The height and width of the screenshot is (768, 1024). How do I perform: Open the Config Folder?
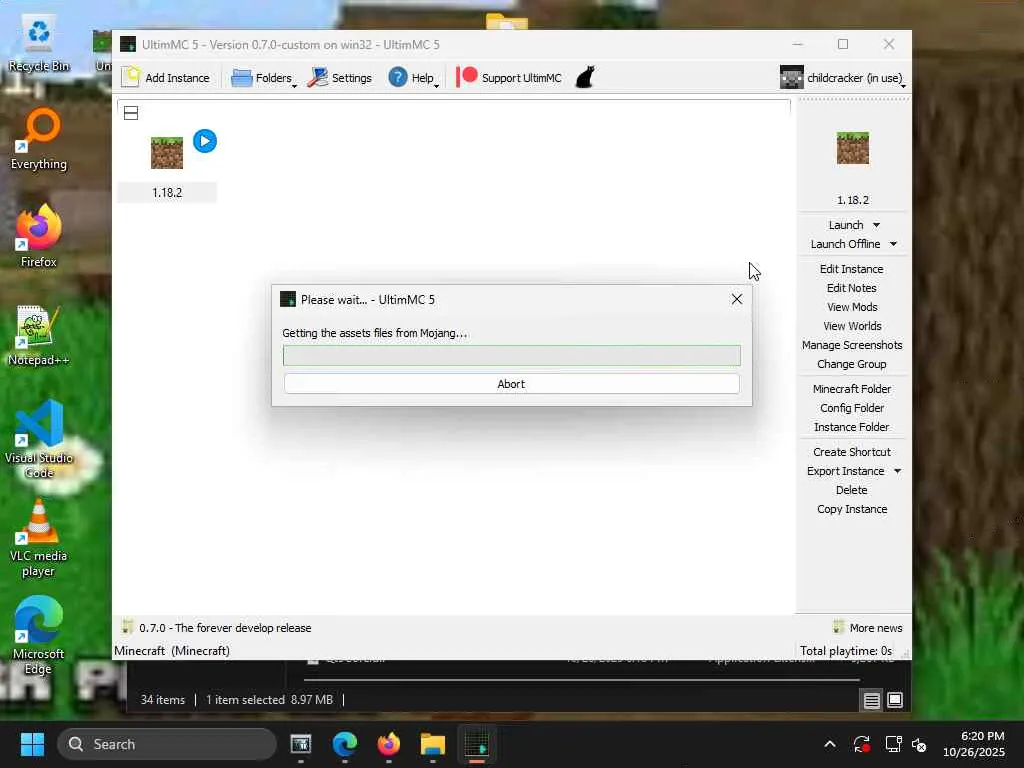(852, 408)
